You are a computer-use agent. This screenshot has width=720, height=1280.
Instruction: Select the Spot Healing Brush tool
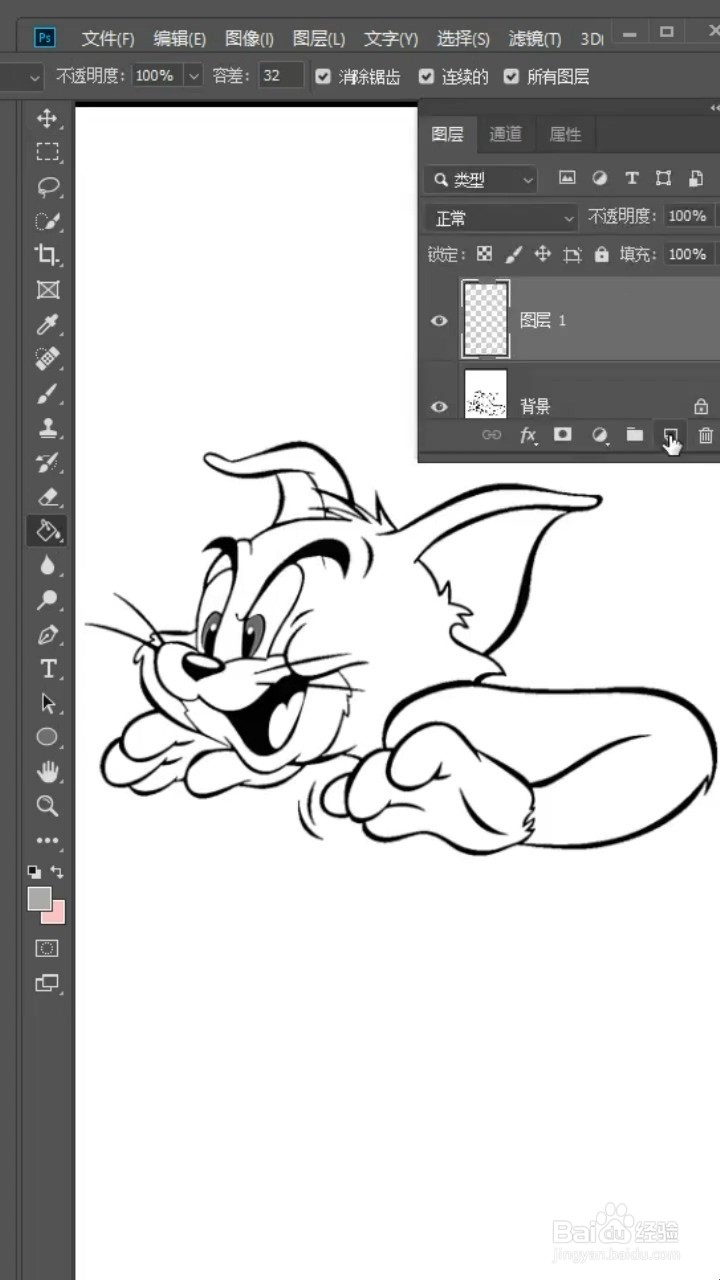point(47,358)
